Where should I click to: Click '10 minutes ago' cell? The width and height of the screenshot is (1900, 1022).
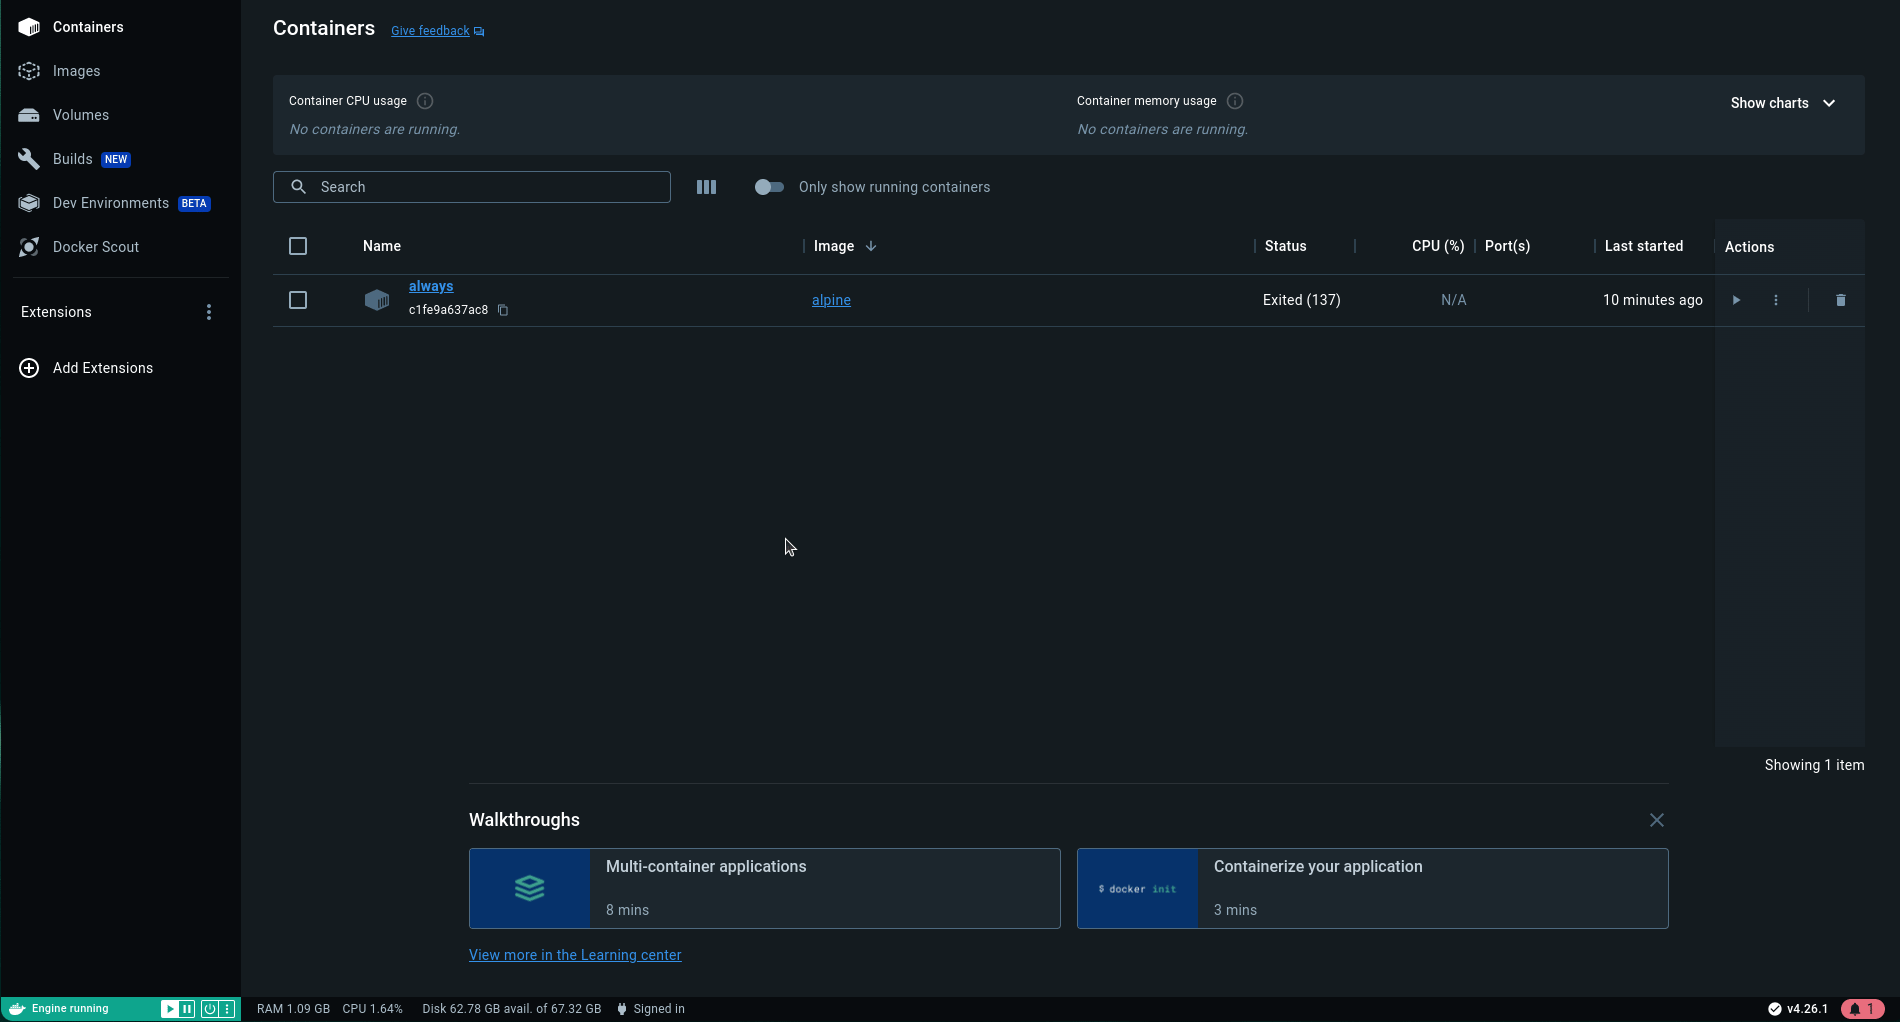pyautogui.click(x=1652, y=300)
